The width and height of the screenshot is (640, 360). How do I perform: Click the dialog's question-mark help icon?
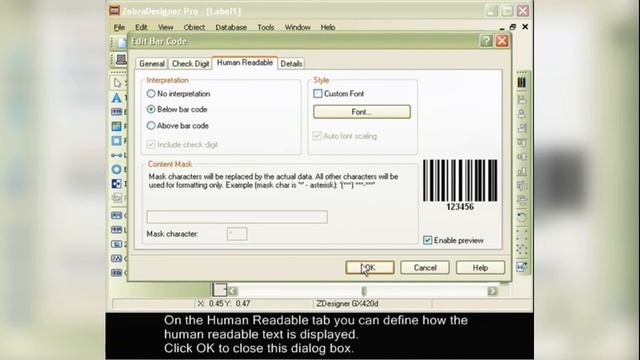tap(486, 41)
